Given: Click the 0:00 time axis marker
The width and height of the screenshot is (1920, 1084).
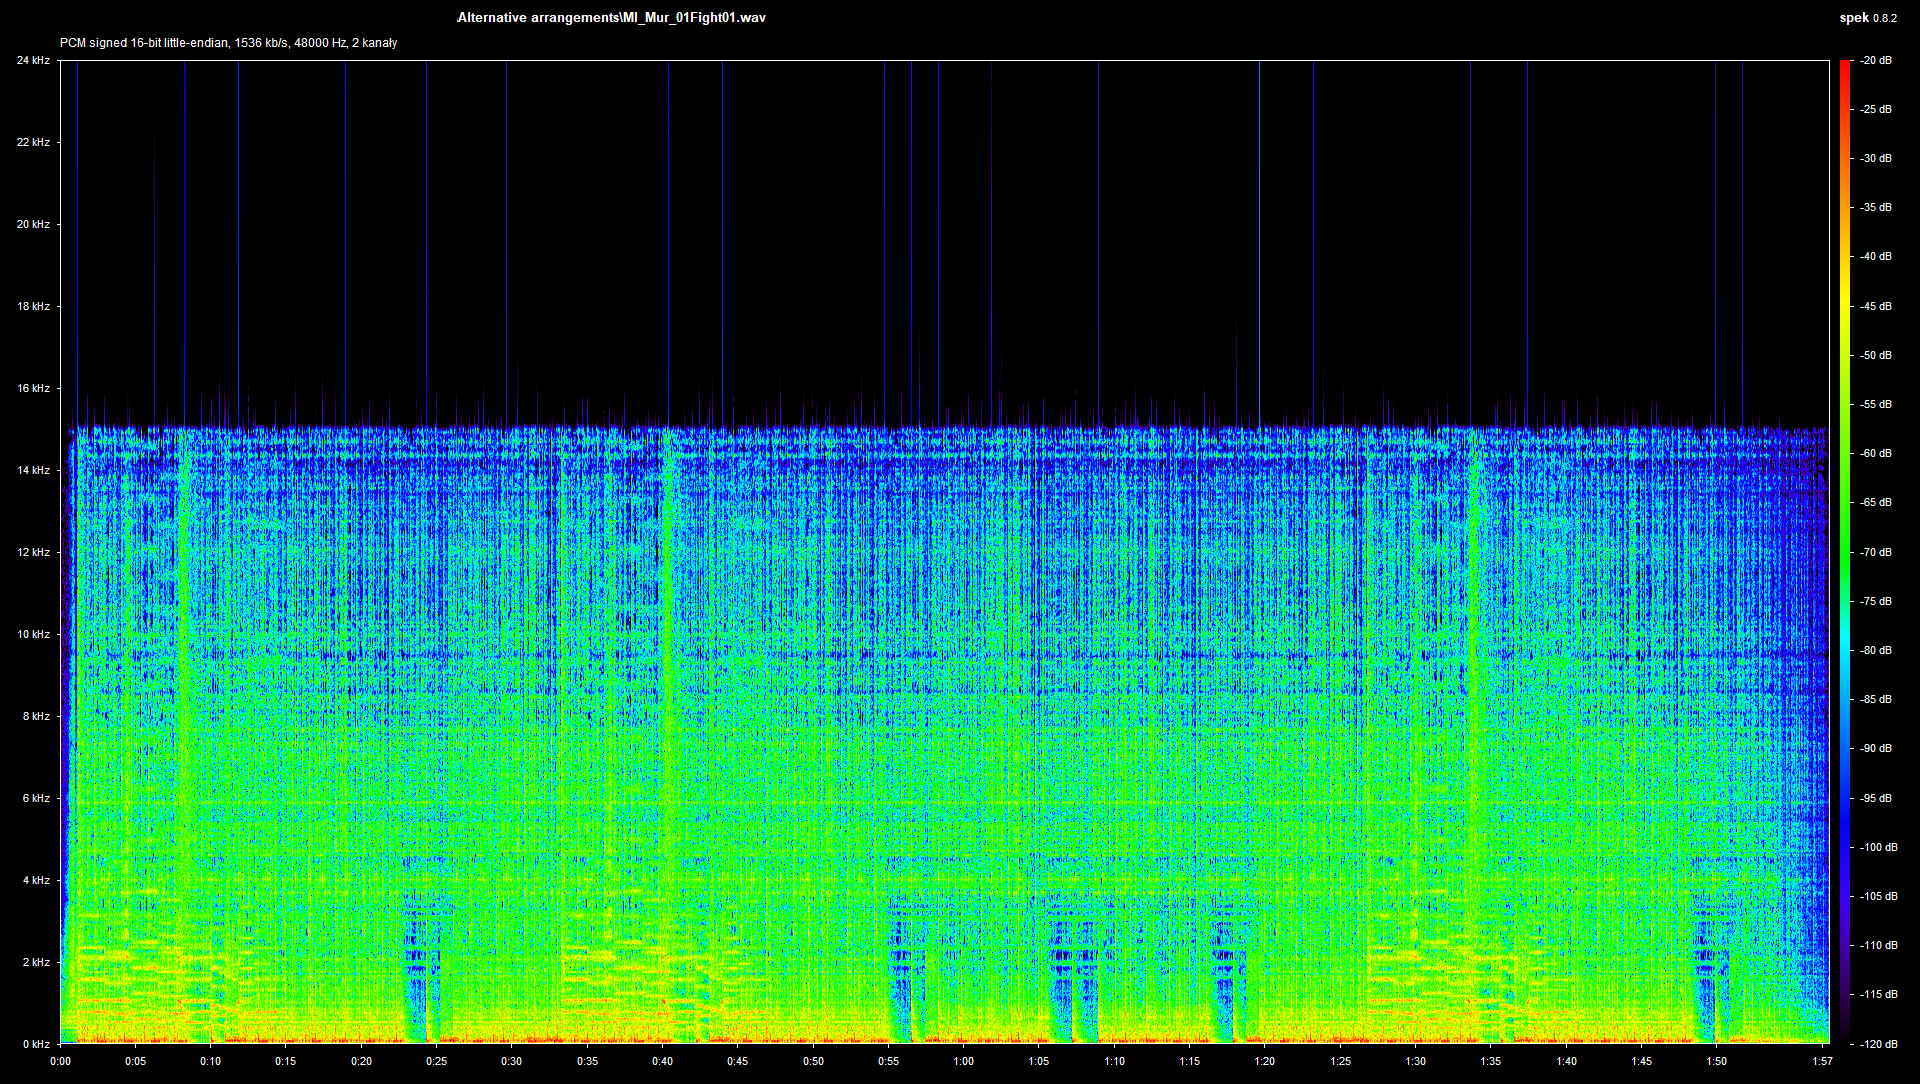Looking at the screenshot, I should [60, 1061].
